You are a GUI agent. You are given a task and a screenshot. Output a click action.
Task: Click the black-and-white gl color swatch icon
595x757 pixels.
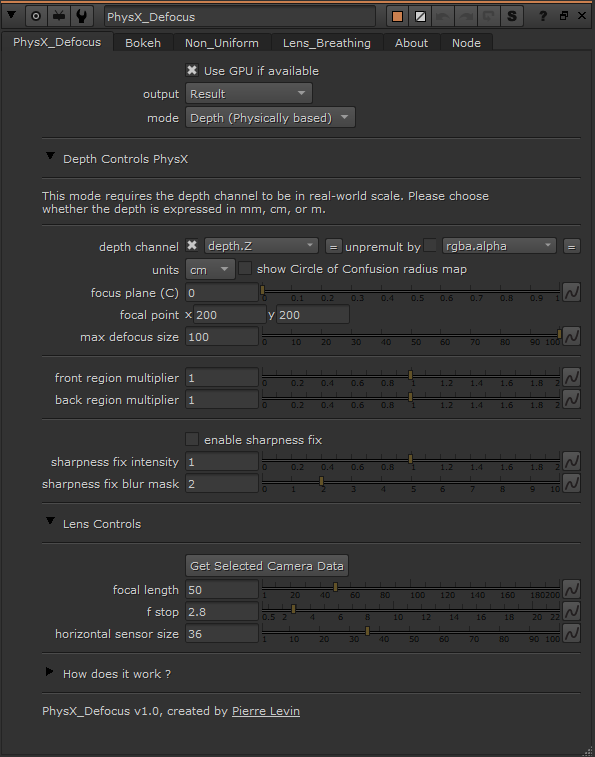(x=420, y=17)
